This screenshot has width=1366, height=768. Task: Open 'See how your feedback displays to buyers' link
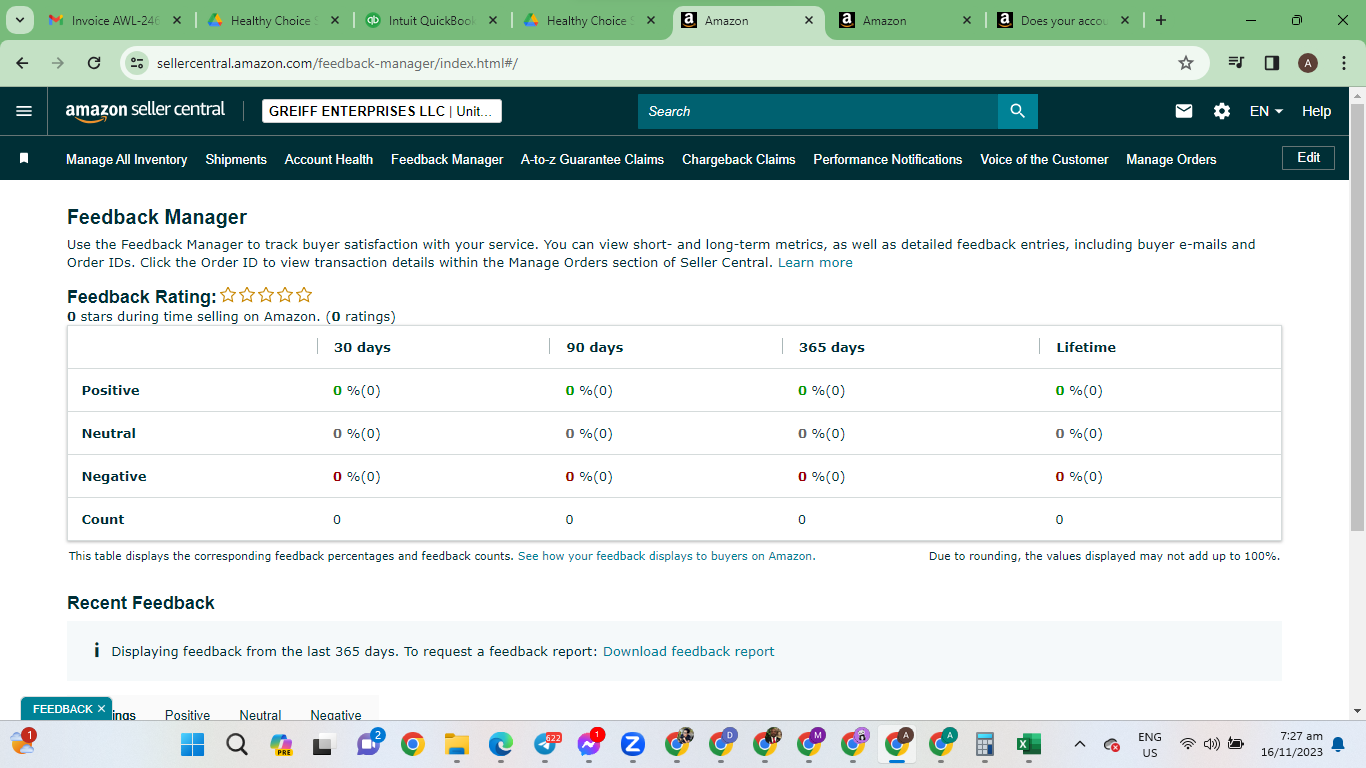tap(666, 556)
